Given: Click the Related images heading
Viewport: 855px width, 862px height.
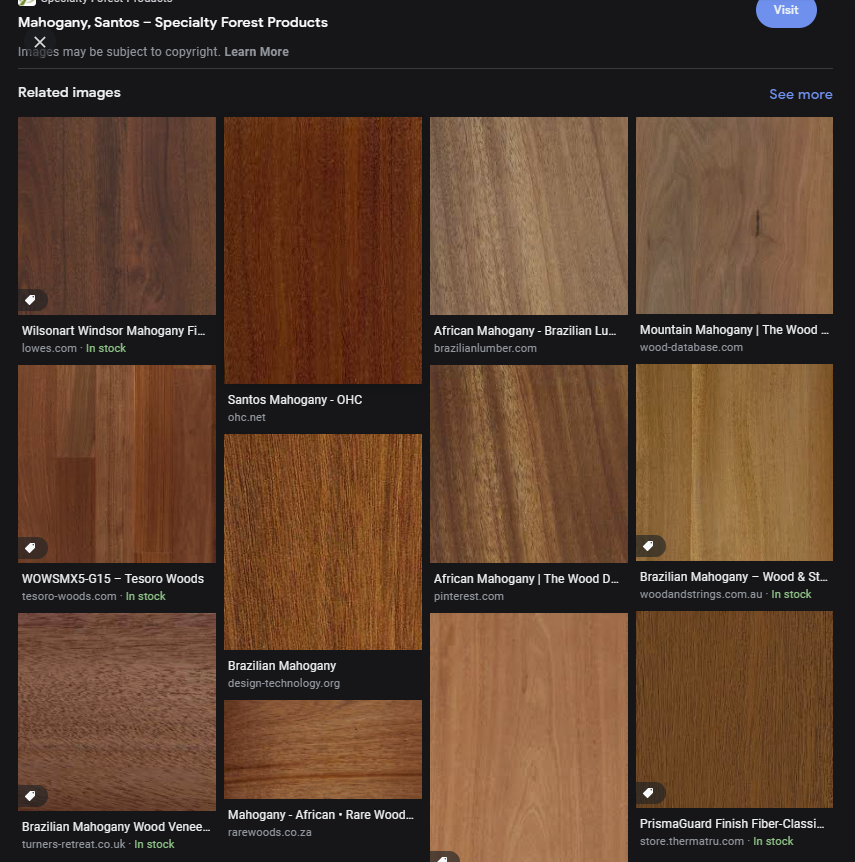Looking at the screenshot, I should [69, 92].
